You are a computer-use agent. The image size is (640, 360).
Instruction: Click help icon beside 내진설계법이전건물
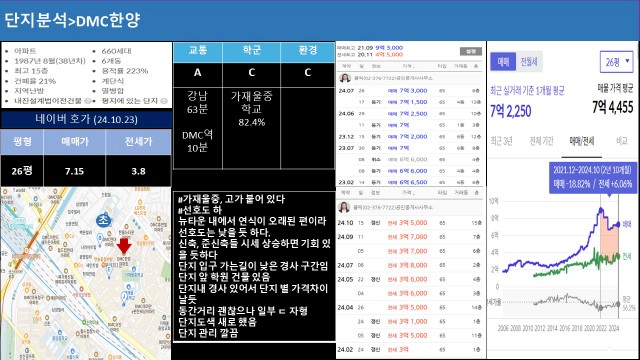[87, 101]
